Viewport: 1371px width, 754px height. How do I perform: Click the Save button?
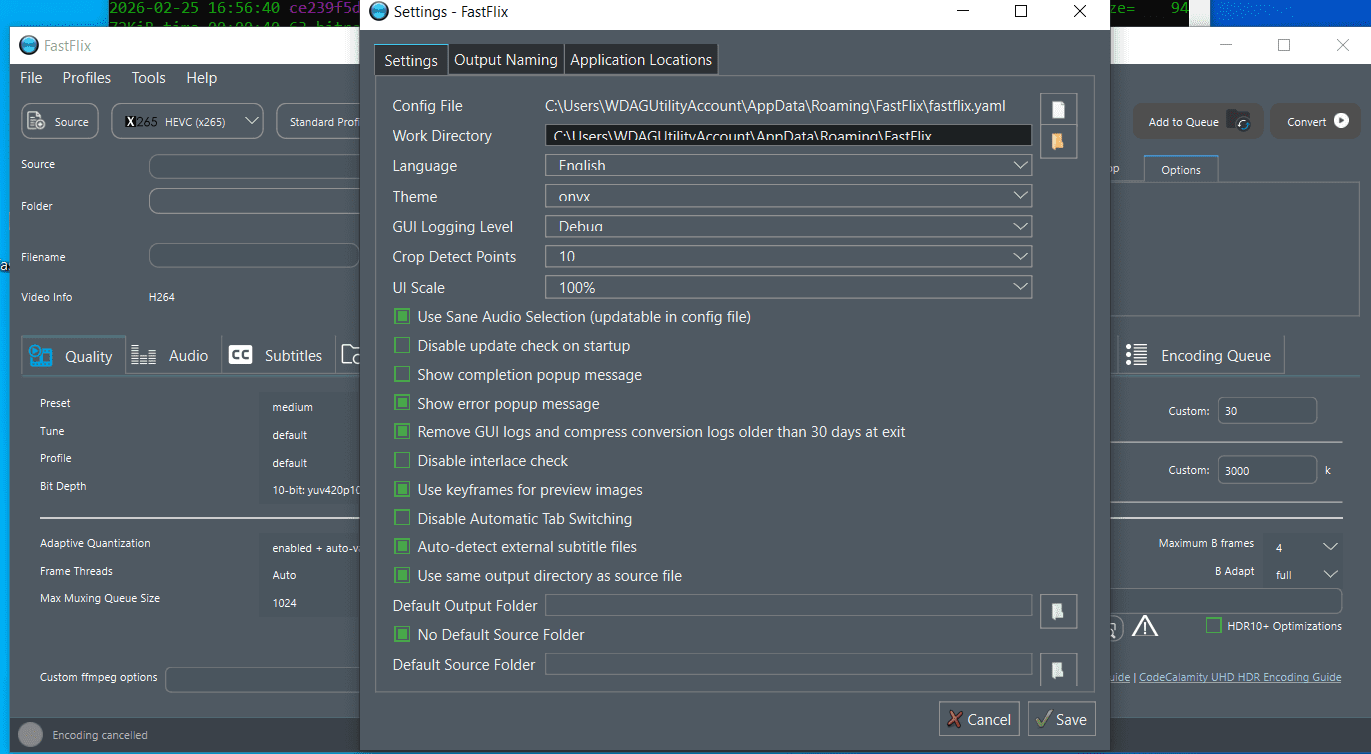click(1060, 719)
